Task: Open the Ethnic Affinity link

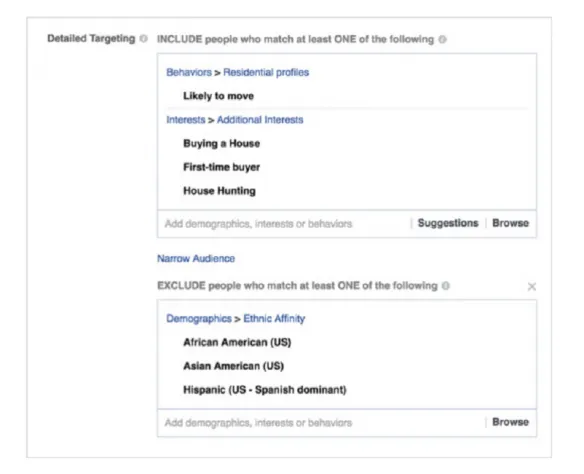Action: (274, 319)
